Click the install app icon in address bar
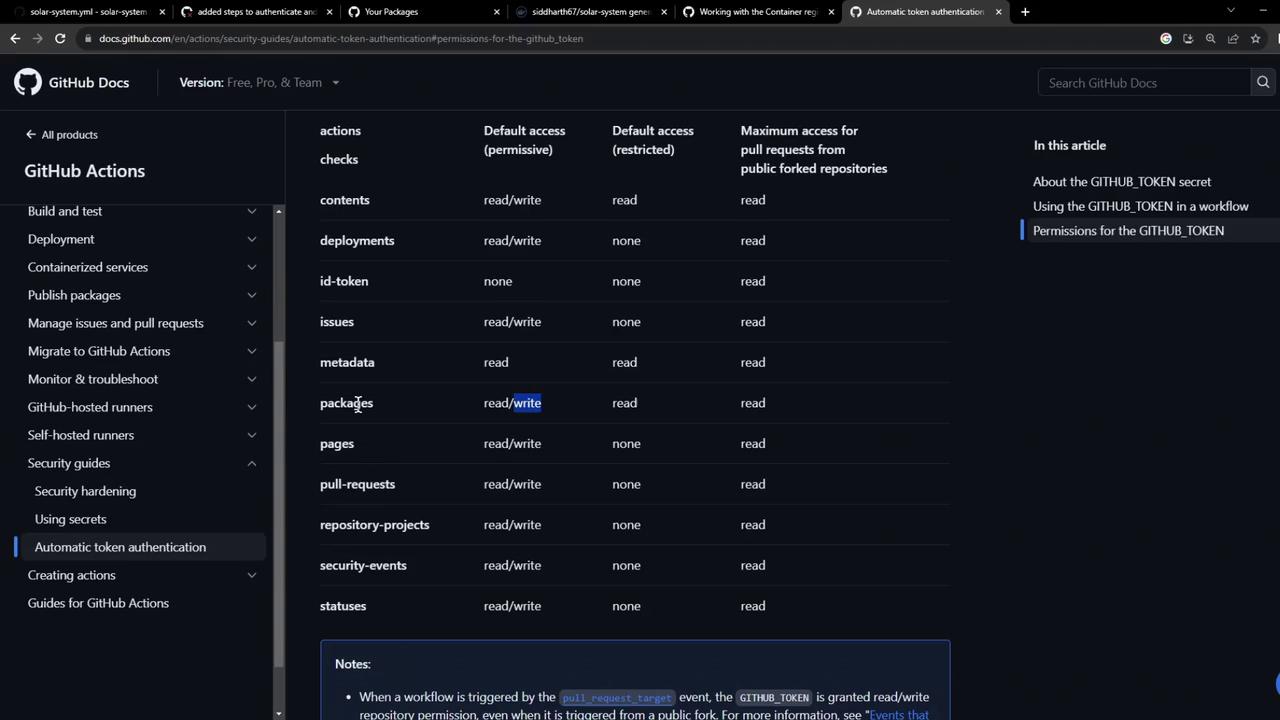This screenshot has width=1280, height=720. point(1188,38)
